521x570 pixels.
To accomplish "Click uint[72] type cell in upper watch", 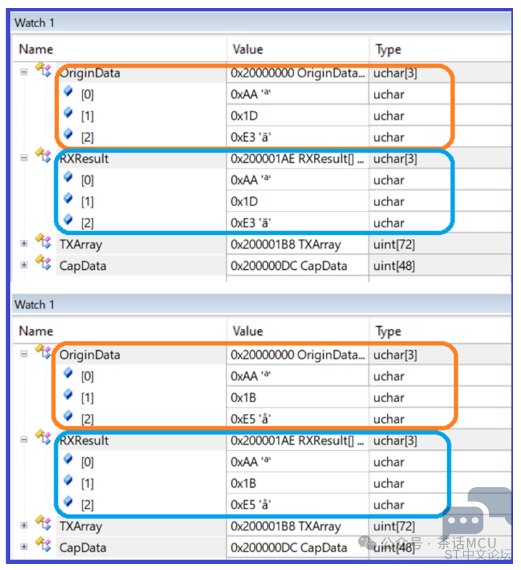I will coord(394,245).
